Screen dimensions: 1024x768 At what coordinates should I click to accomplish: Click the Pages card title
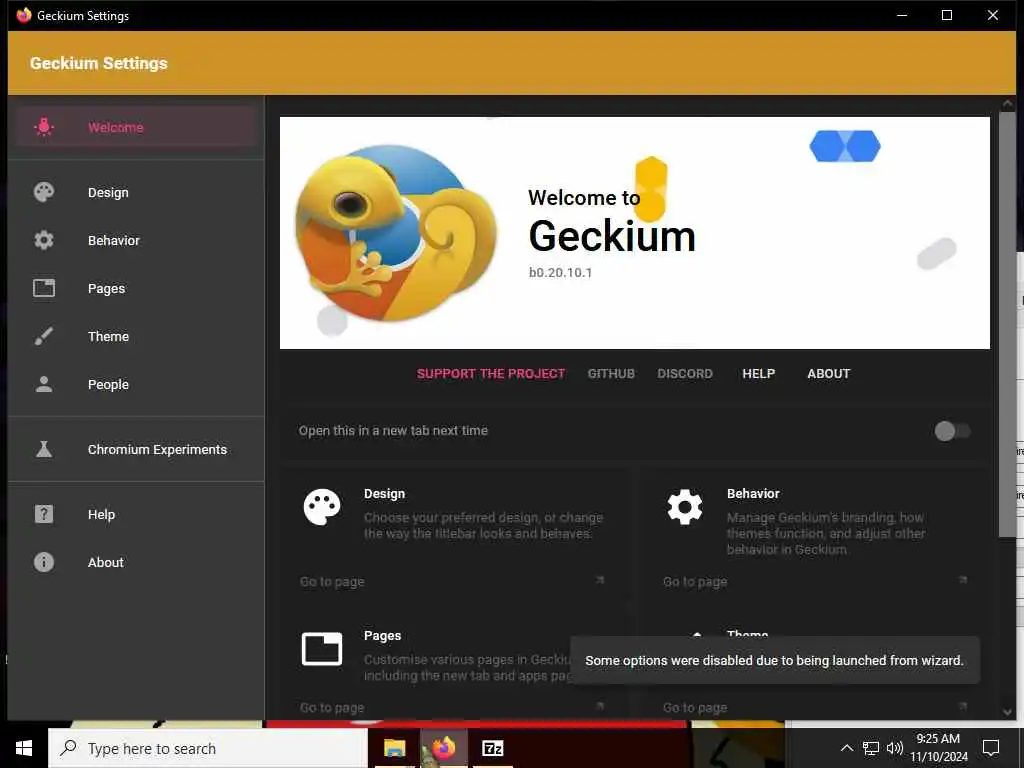click(x=383, y=635)
